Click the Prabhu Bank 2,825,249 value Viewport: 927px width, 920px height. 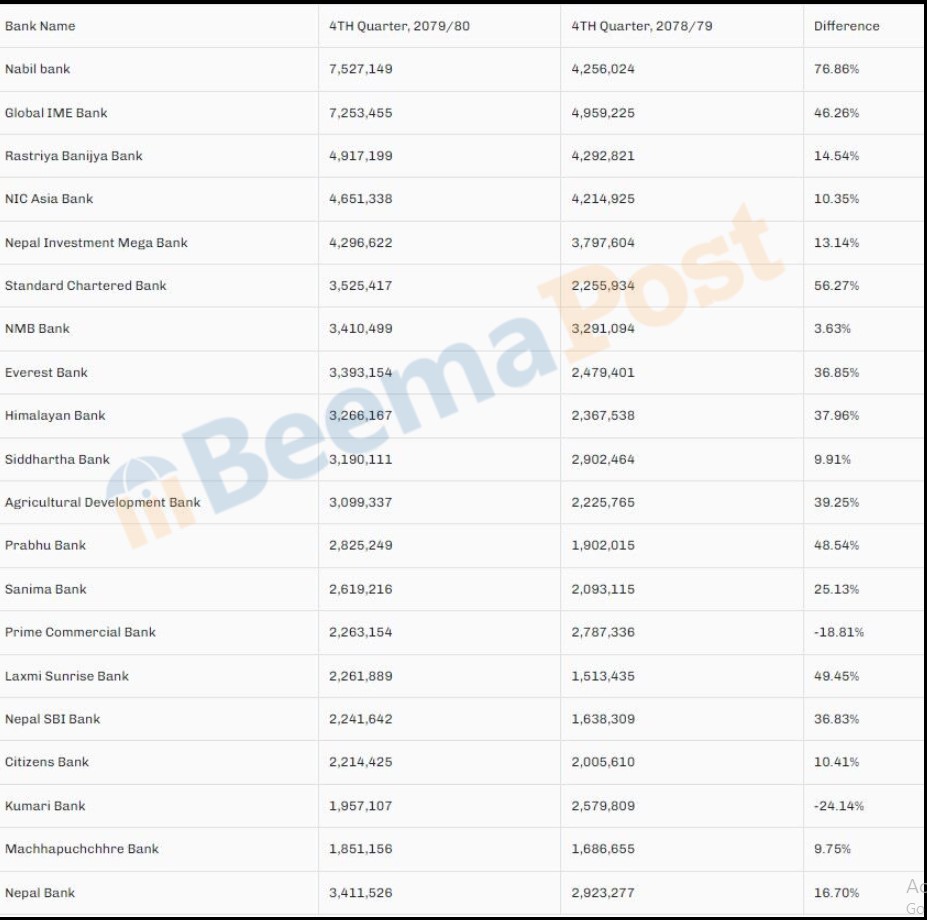click(361, 546)
